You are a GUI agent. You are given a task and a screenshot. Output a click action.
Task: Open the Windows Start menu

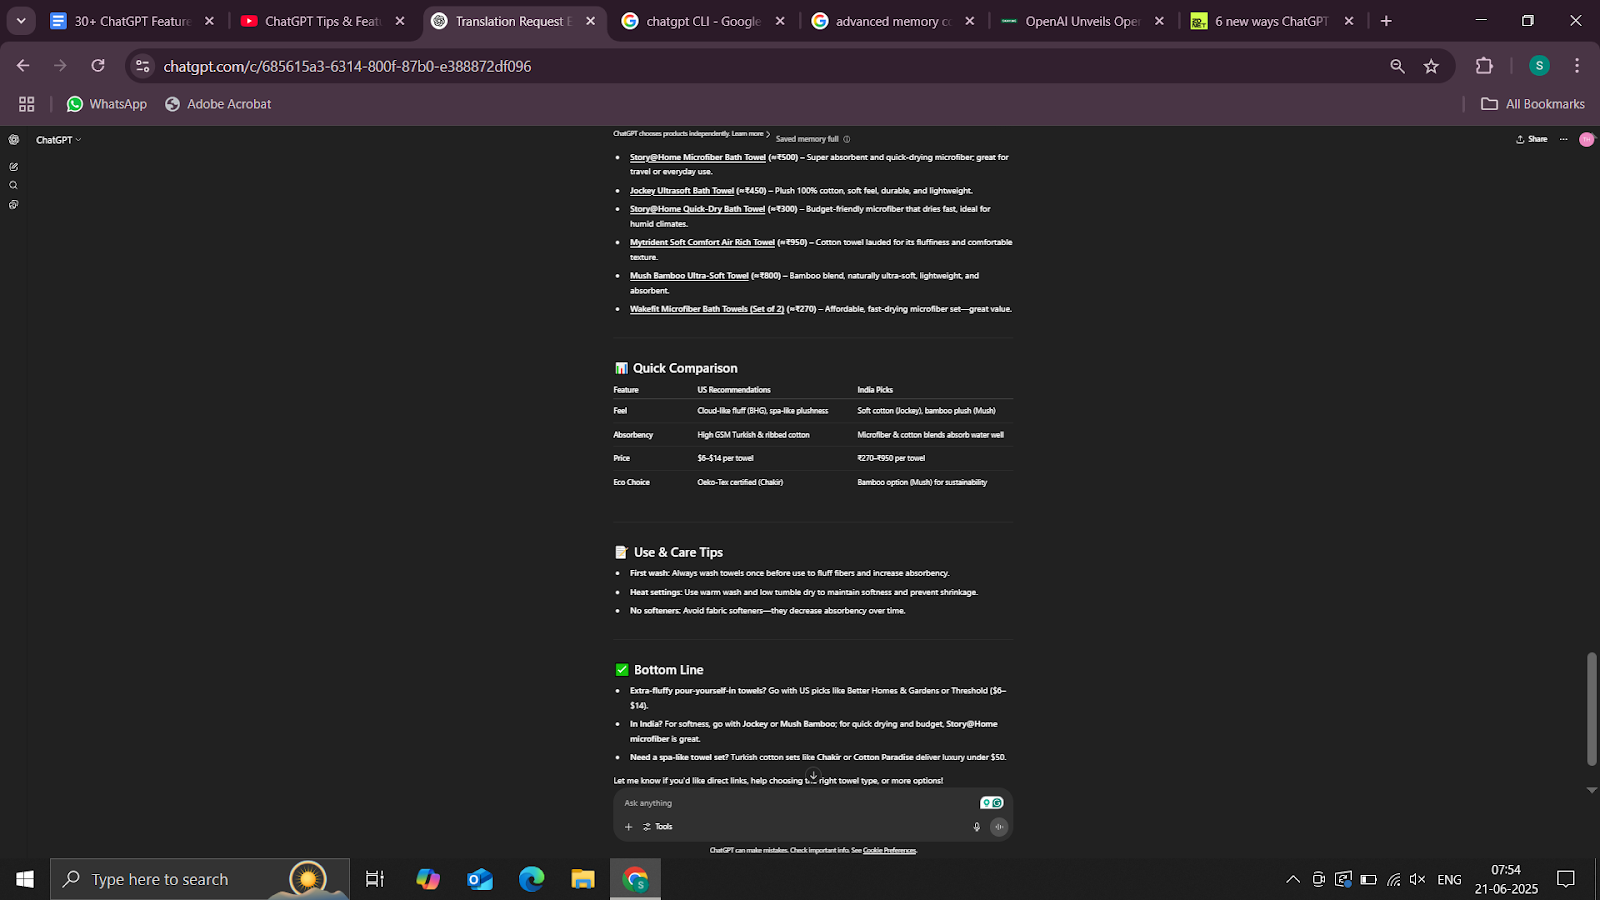point(25,879)
